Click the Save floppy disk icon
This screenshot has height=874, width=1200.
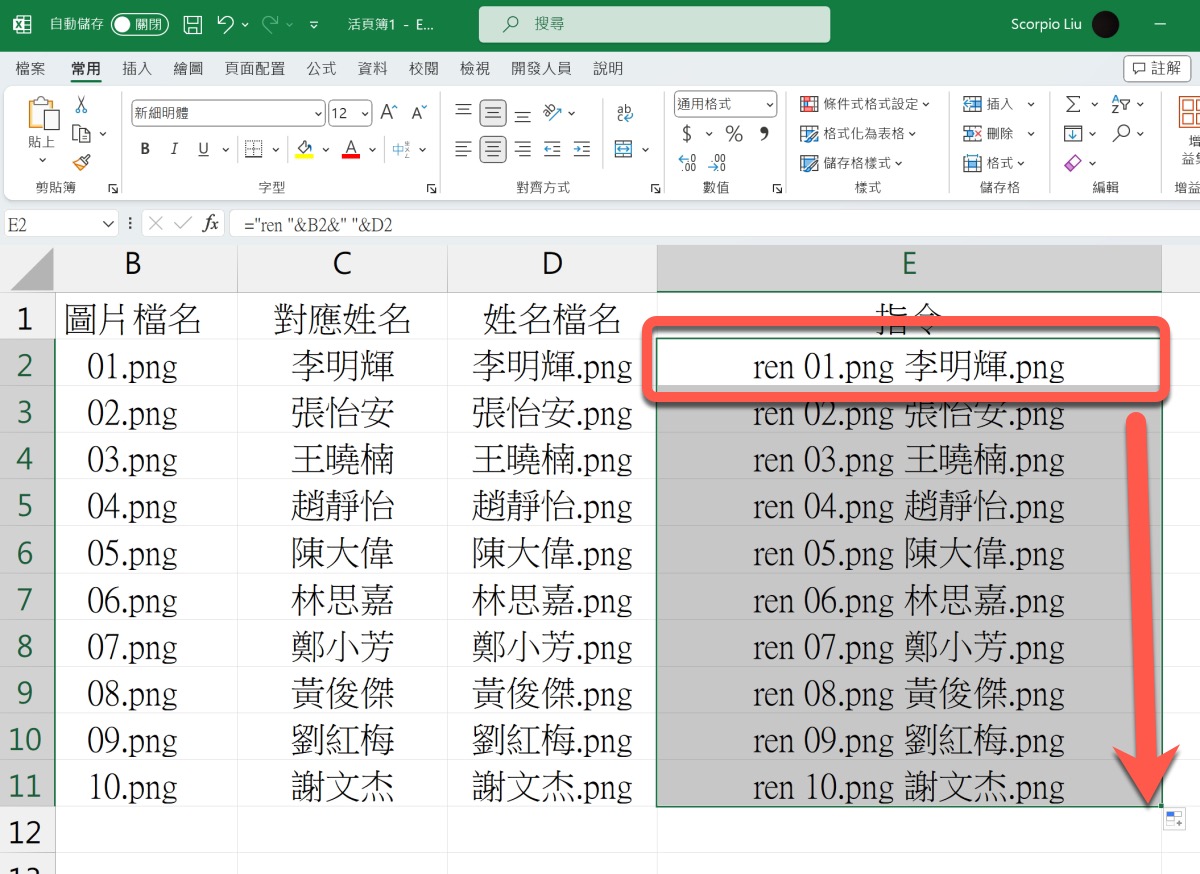[x=193, y=24]
